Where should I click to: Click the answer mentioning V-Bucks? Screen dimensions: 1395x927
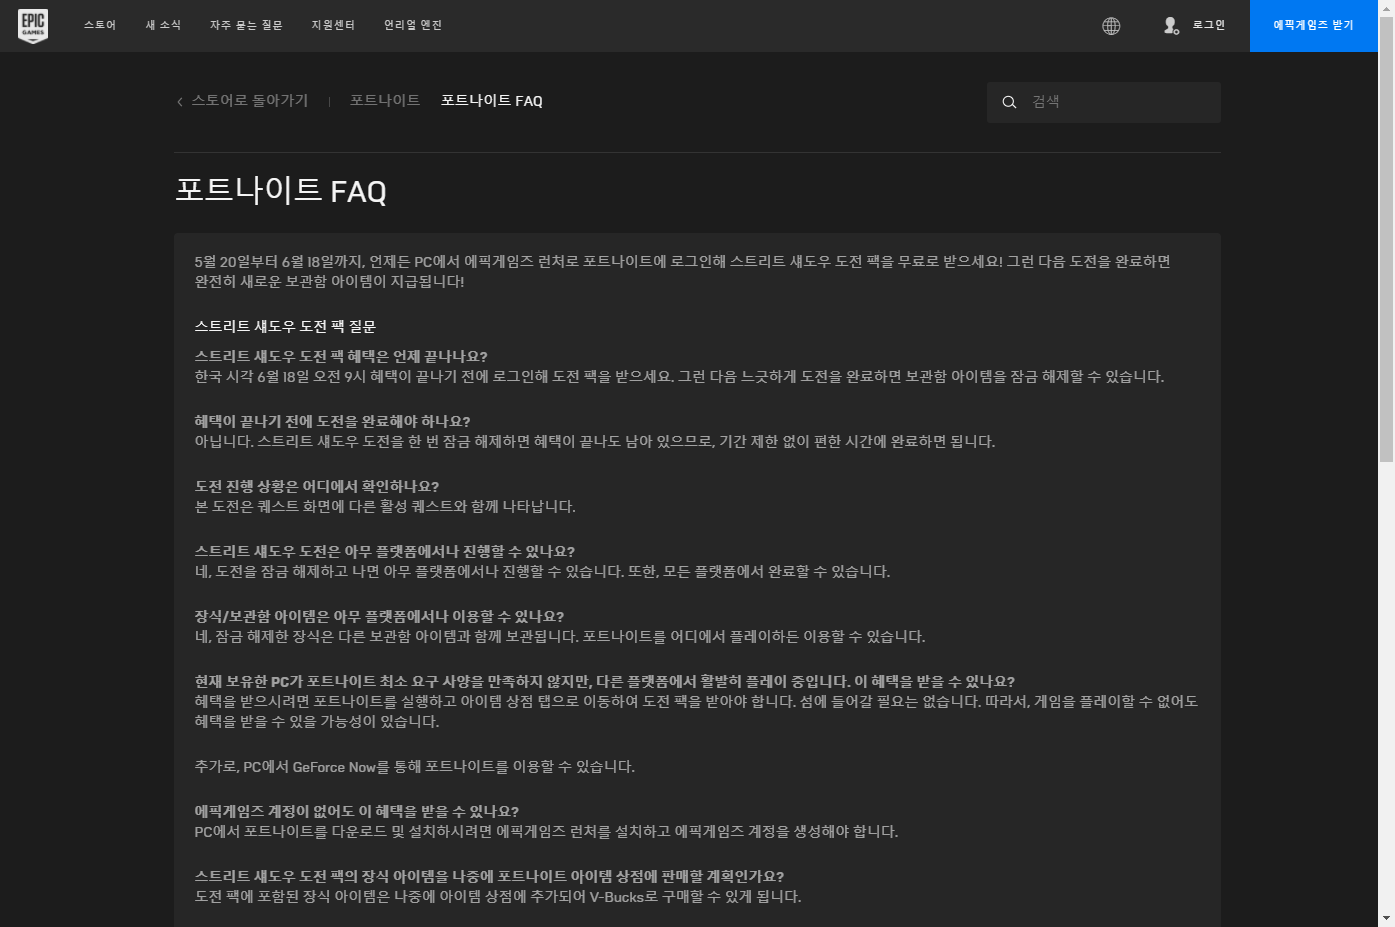[498, 897]
